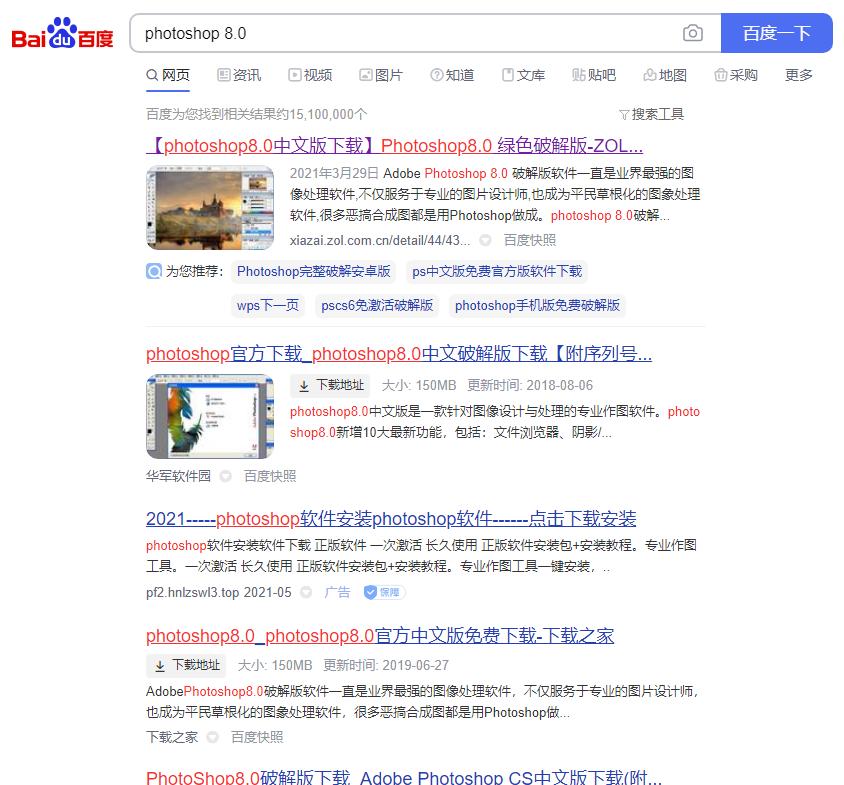844x785 pixels.
Task: Open the 更多 dropdown menu
Action: (797, 74)
